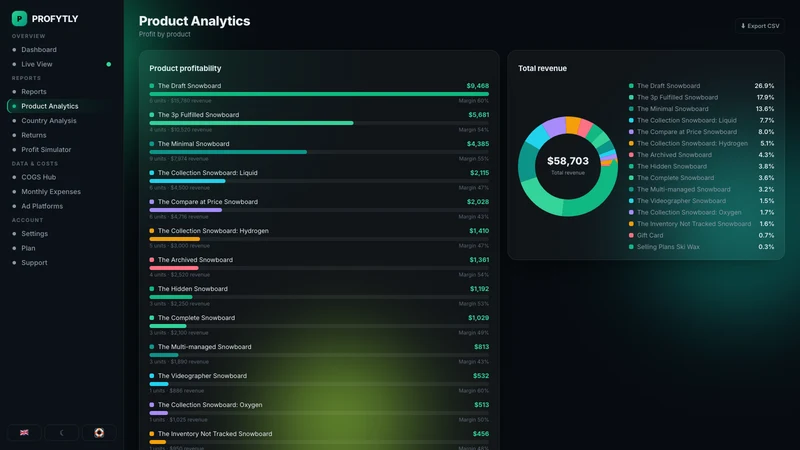
Task: Click The Complete Snowboard legend entry
Action: tap(702, 178)
